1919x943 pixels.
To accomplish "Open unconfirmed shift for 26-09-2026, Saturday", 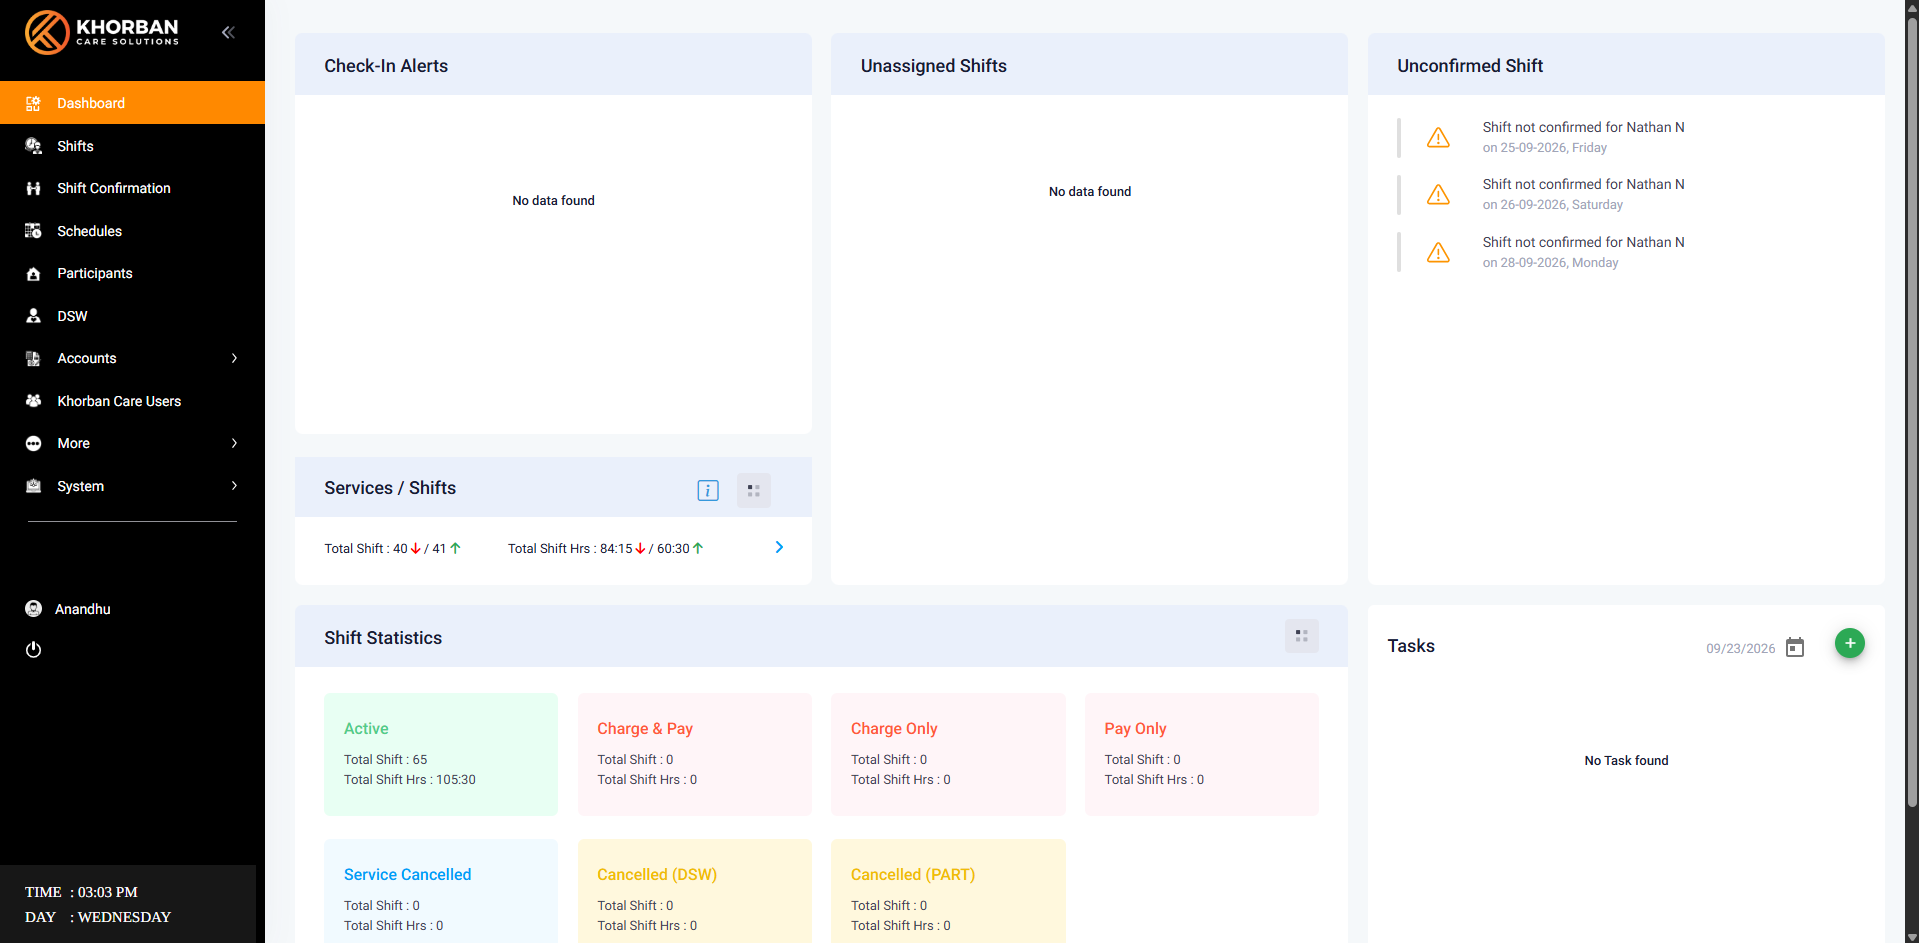I will point(1583,194).
